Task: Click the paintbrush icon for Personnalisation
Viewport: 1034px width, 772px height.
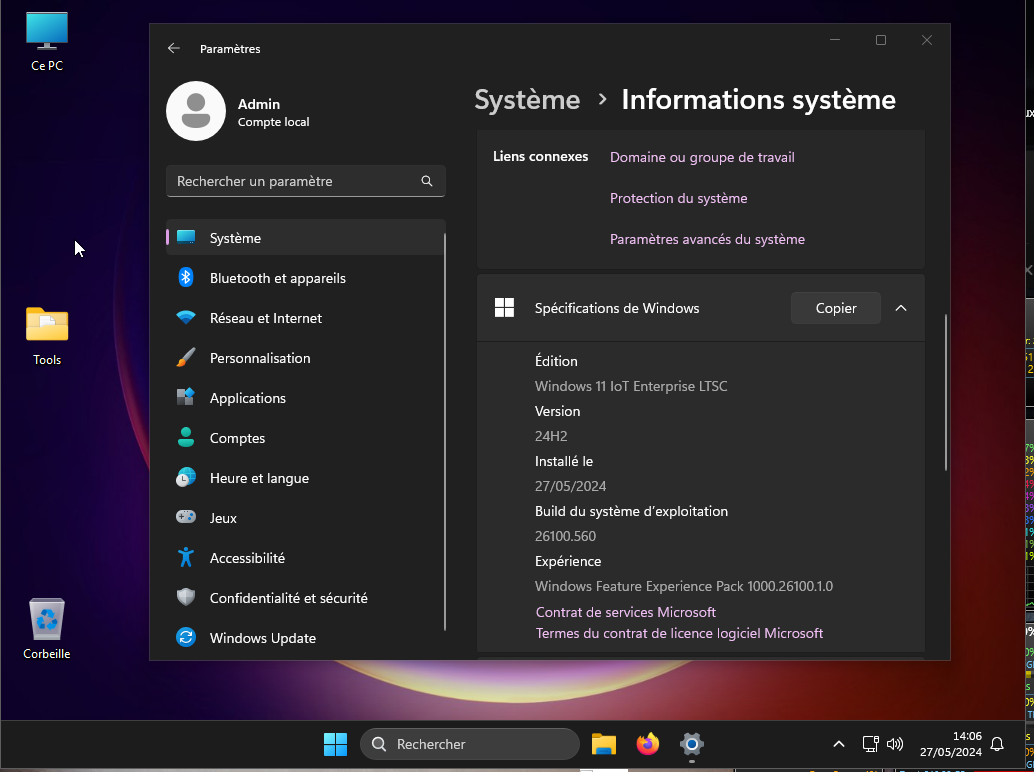Action: (x=186, y=357)
